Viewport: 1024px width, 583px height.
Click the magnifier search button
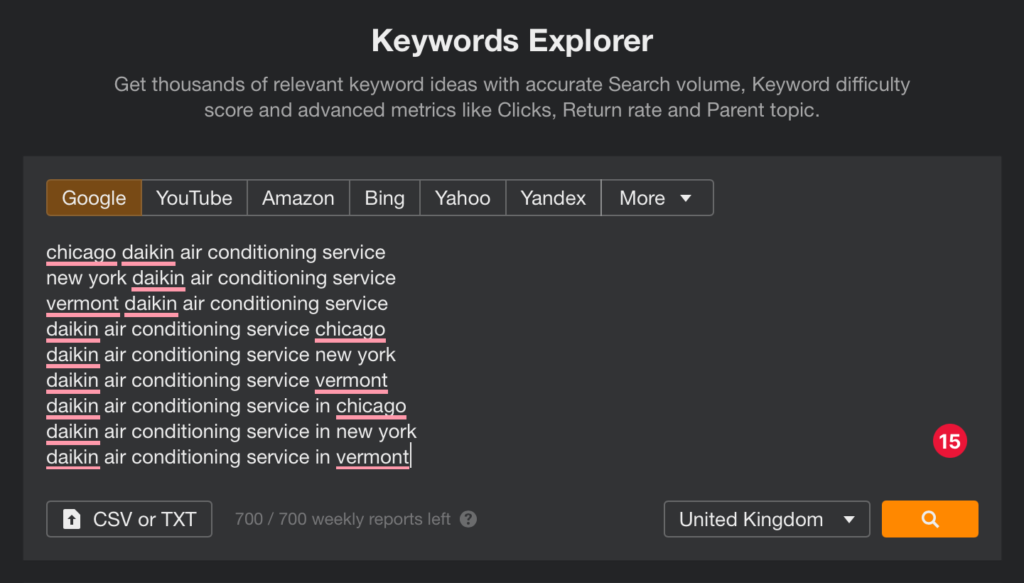click(929, 519)
